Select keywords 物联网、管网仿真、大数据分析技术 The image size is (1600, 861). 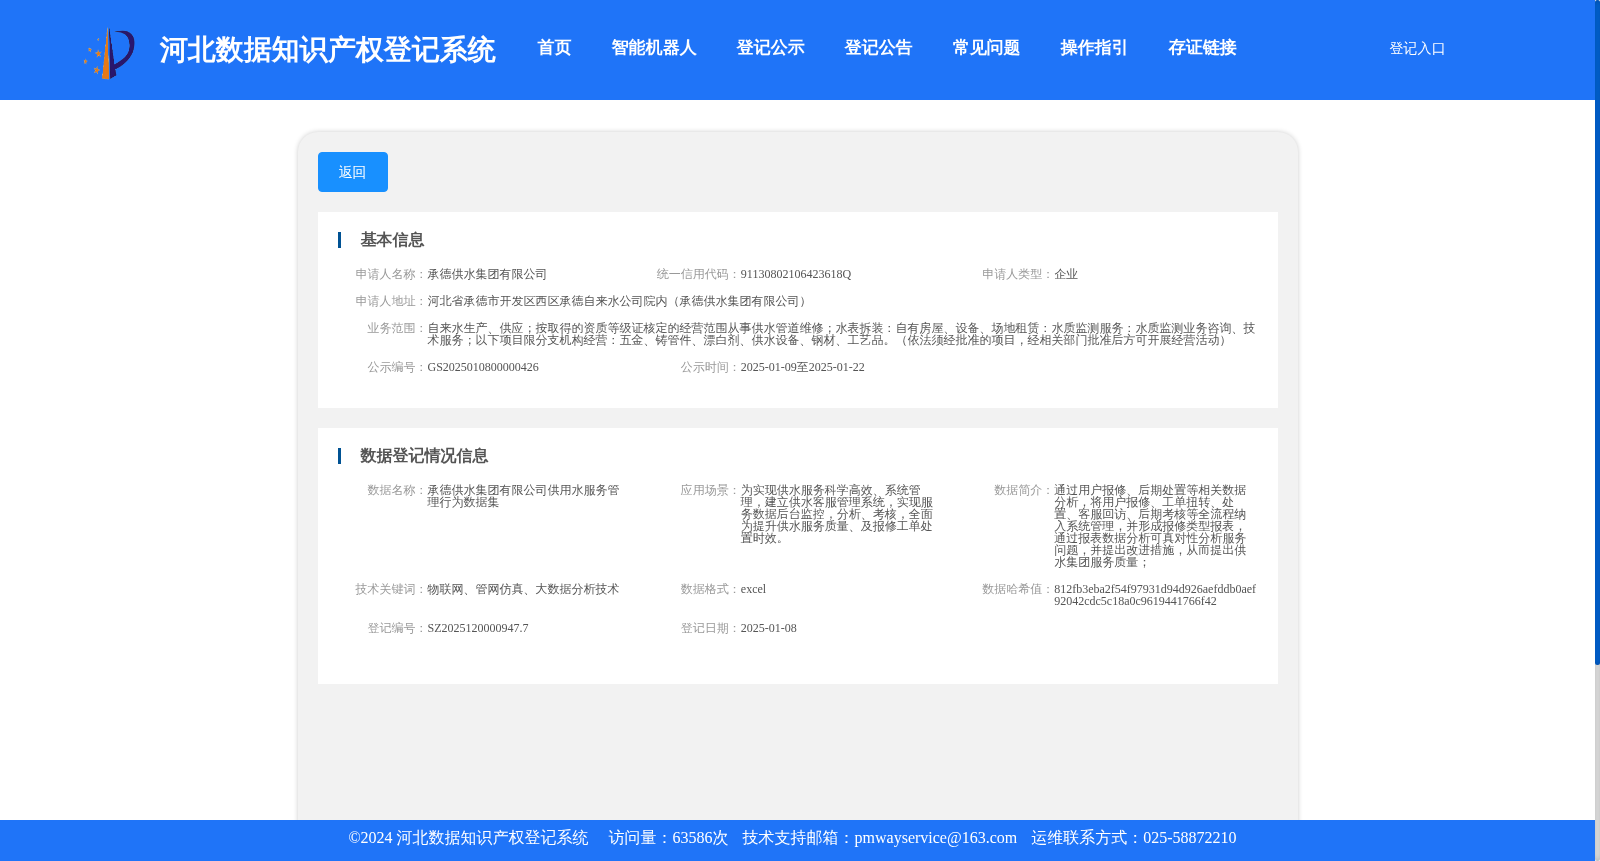coord(523,589)
